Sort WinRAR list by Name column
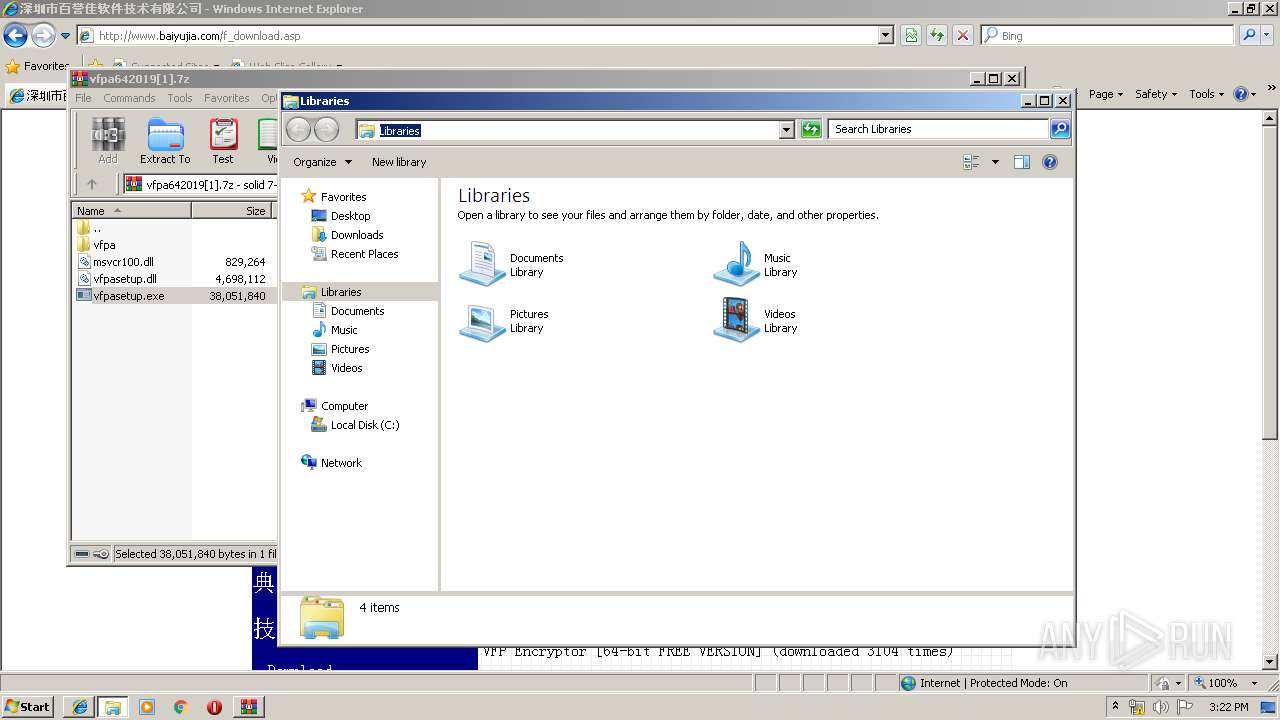This screenshot has width=1280, height=720. click(x=132, y=211)
